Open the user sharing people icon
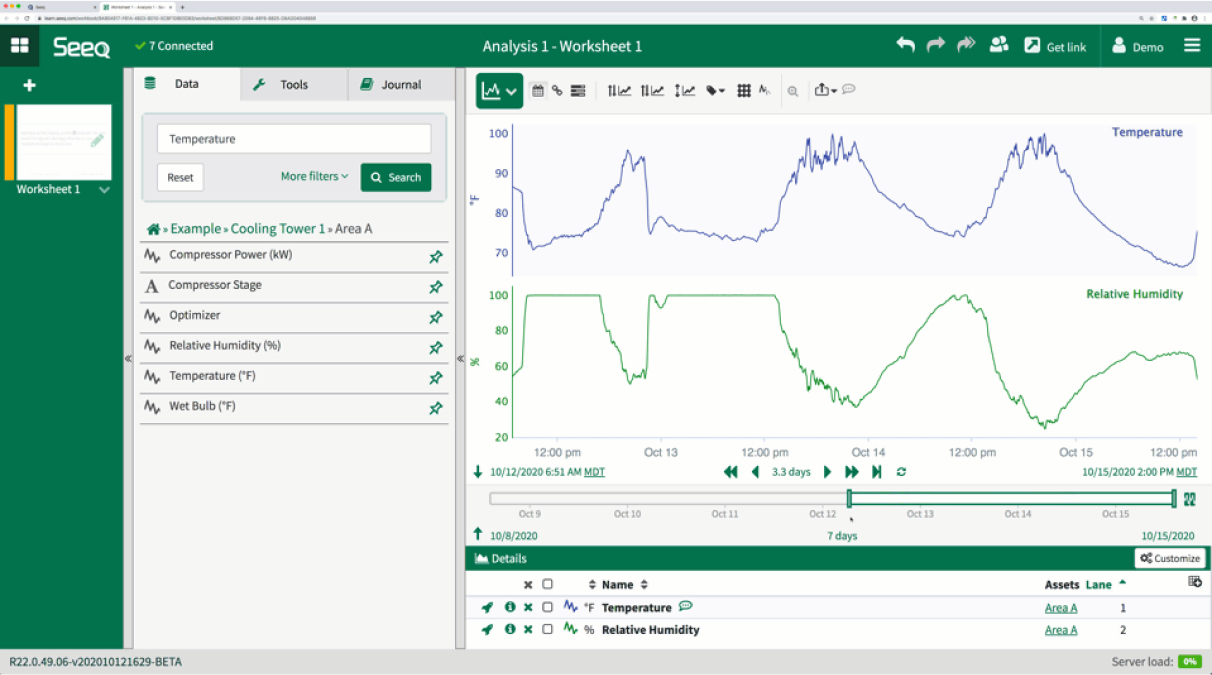 (998, 45)
